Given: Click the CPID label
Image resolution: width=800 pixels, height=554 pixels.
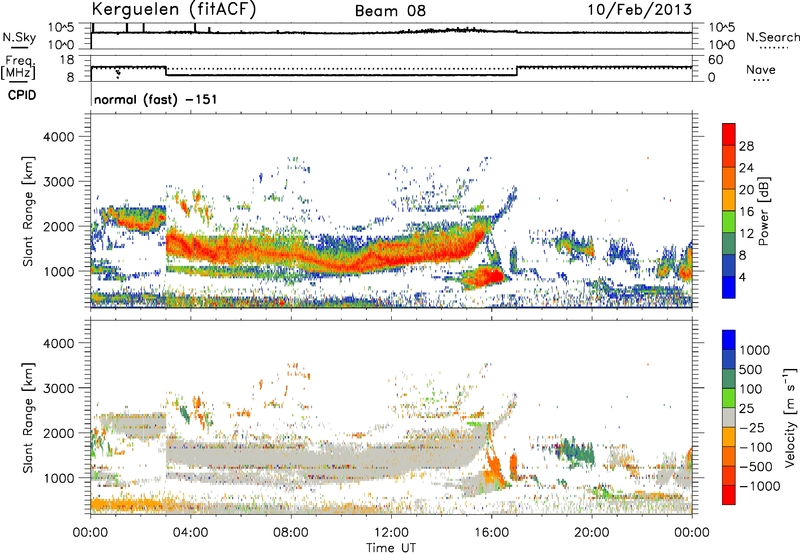Looking at the screenshot, I should point(22,95).
